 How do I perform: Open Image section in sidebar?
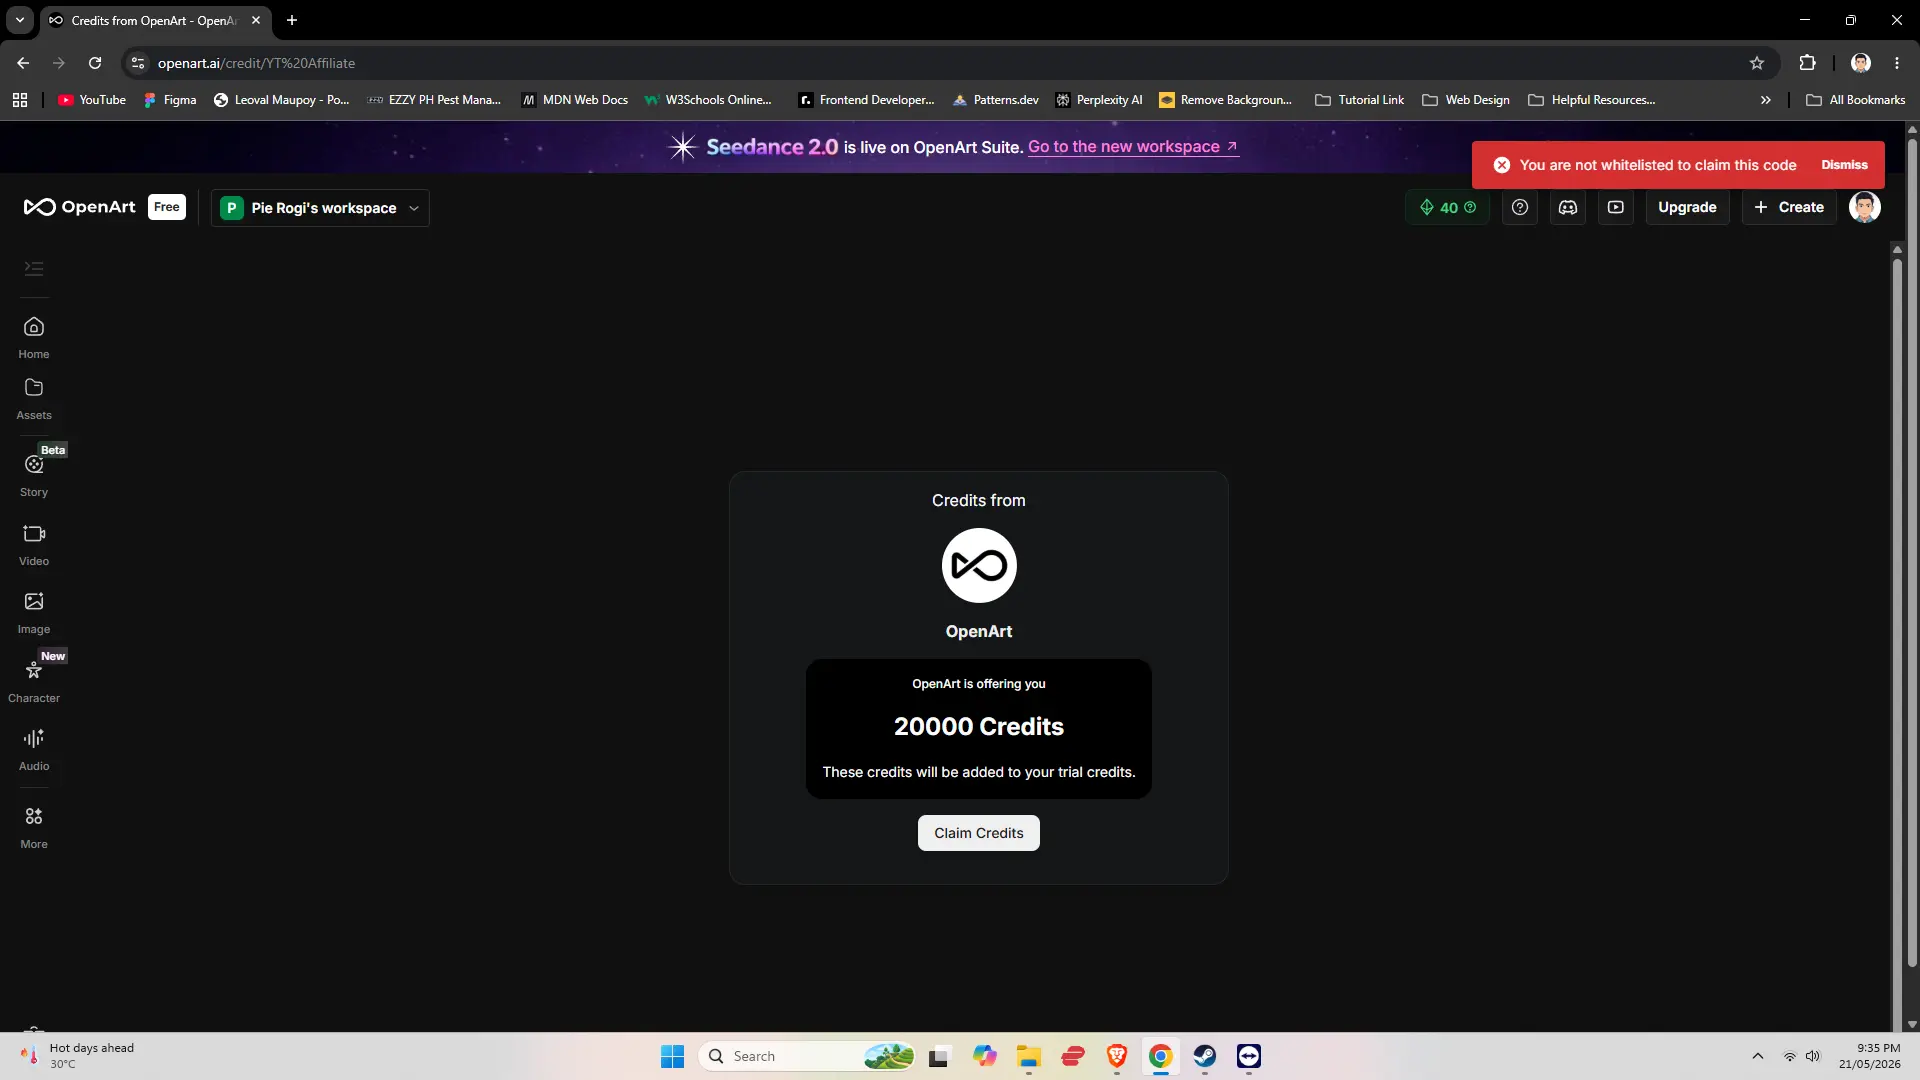click(34, 613)
